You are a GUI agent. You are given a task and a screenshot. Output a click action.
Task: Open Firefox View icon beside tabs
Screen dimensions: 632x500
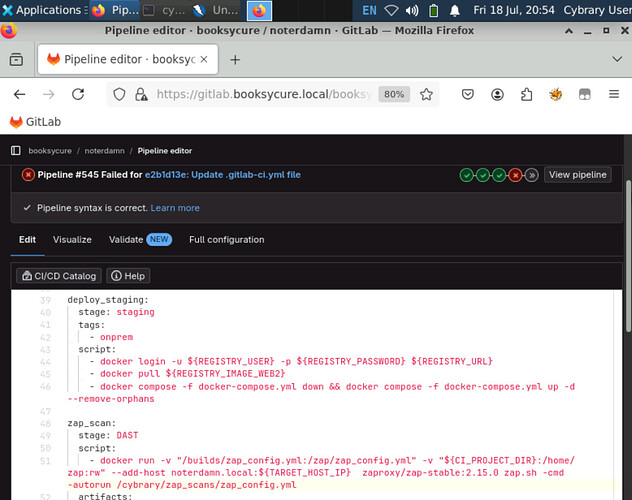16,60
